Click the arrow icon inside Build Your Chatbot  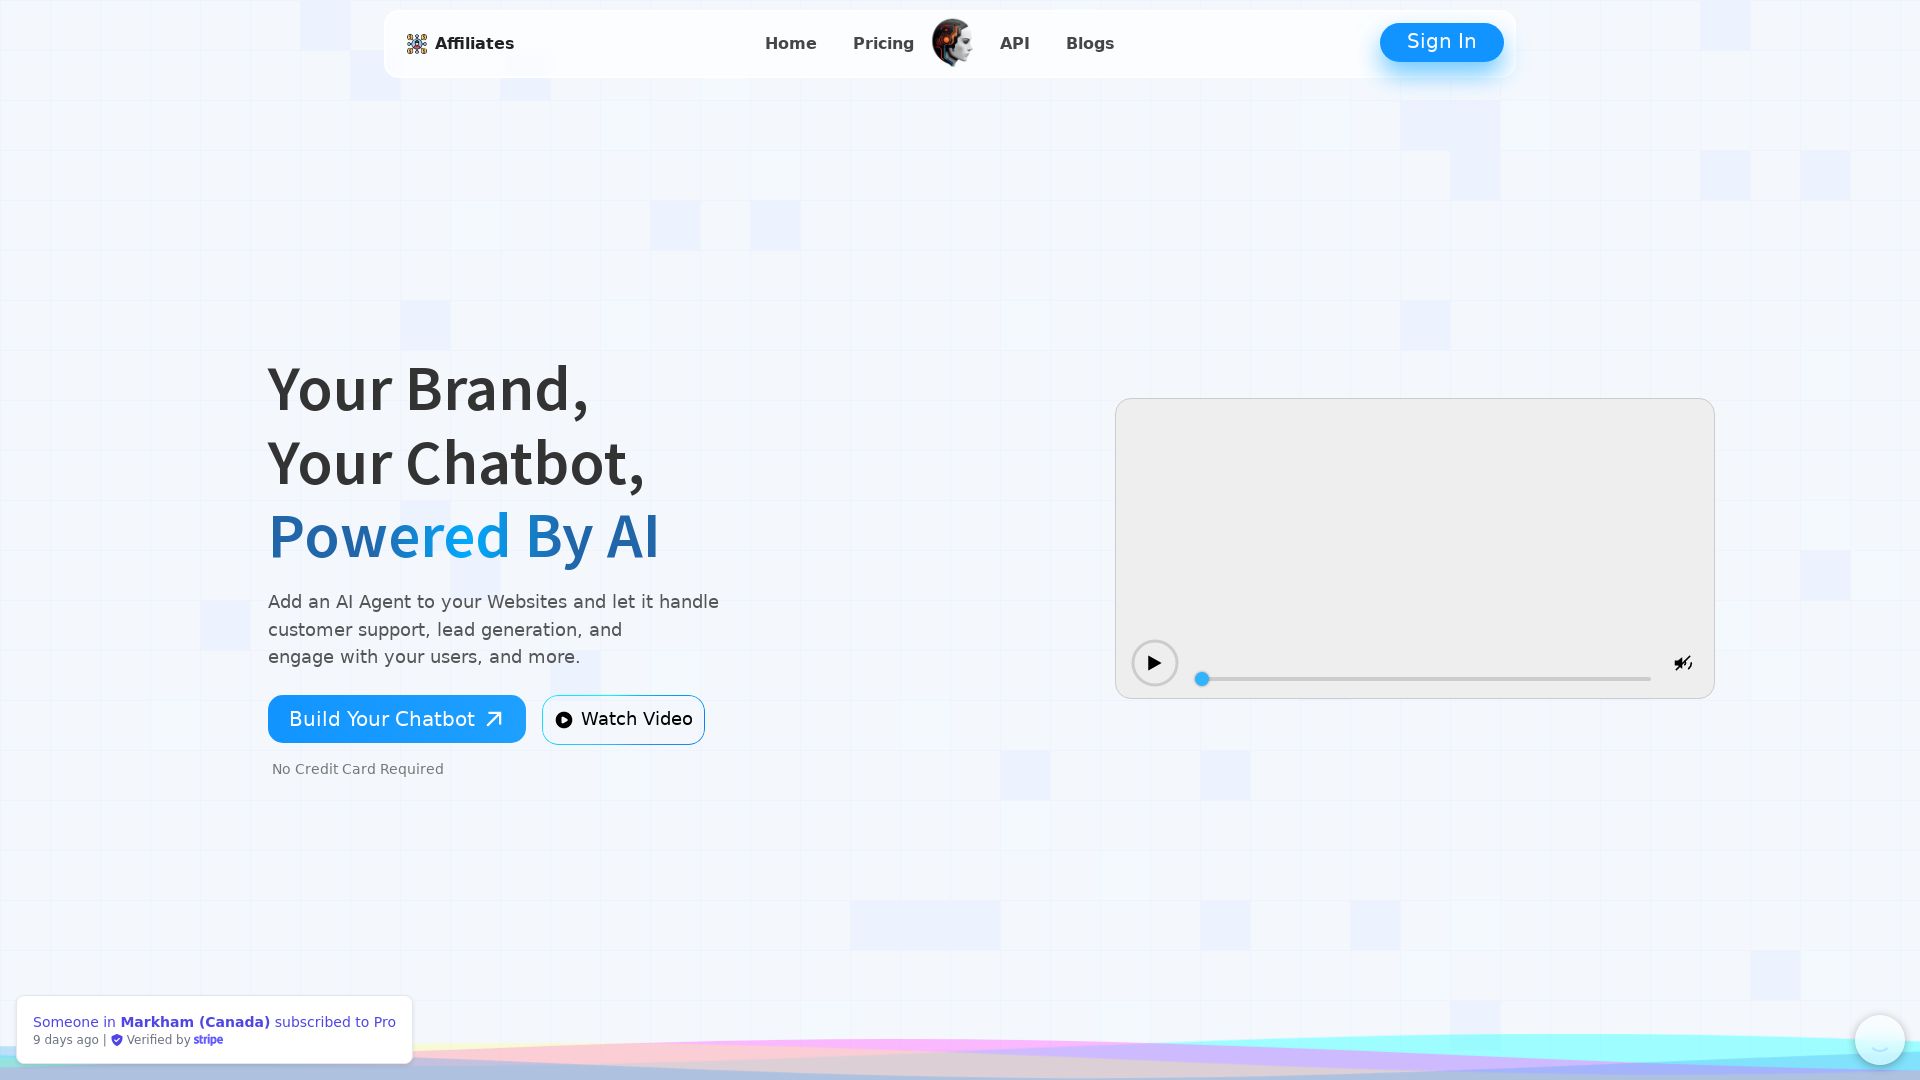[494, 719]
